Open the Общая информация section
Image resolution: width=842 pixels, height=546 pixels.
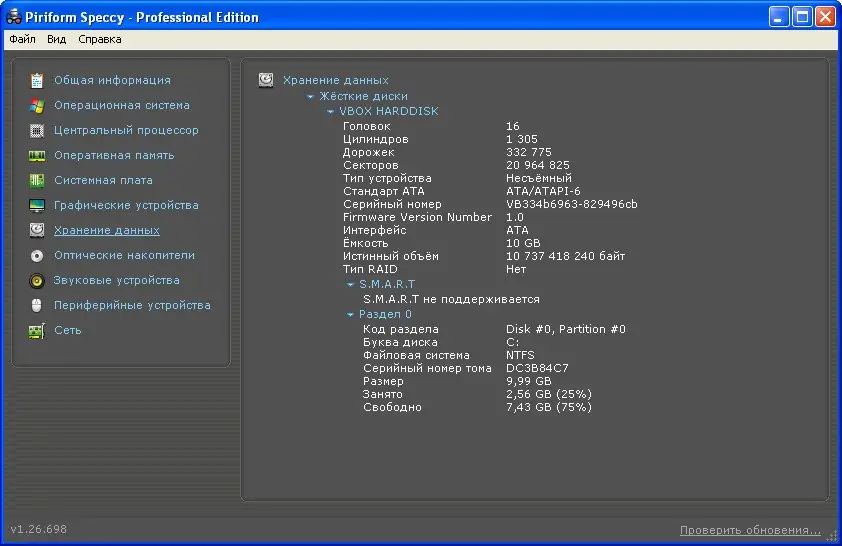(112, 80)
